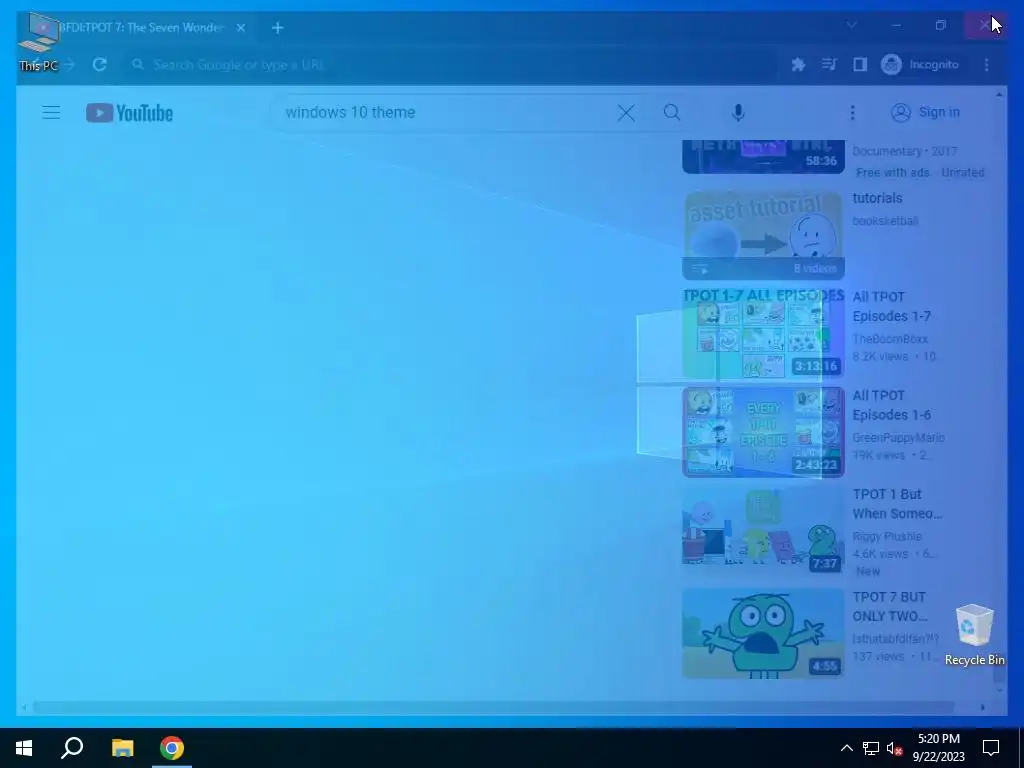Open the Recycle Bin desktop icon
This screenshot has height=768, width=1024.
click(x=974, y=635)
